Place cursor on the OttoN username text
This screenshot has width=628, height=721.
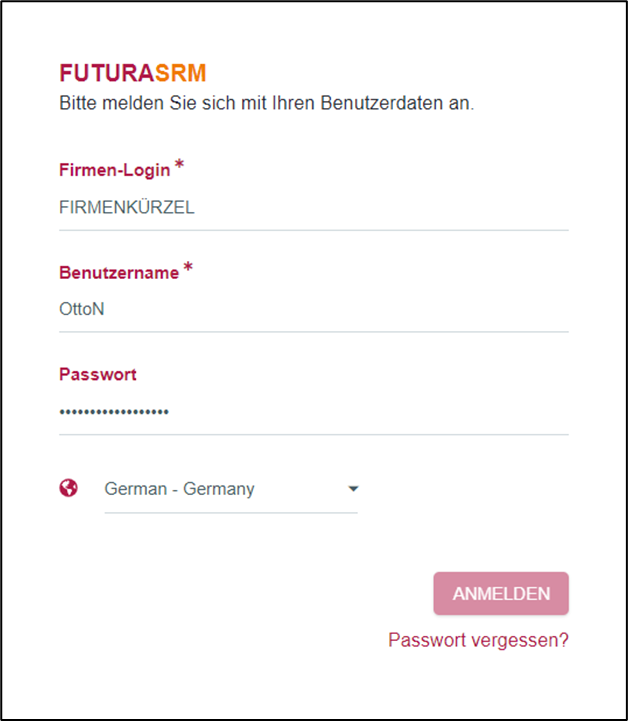tap(82, 310)
